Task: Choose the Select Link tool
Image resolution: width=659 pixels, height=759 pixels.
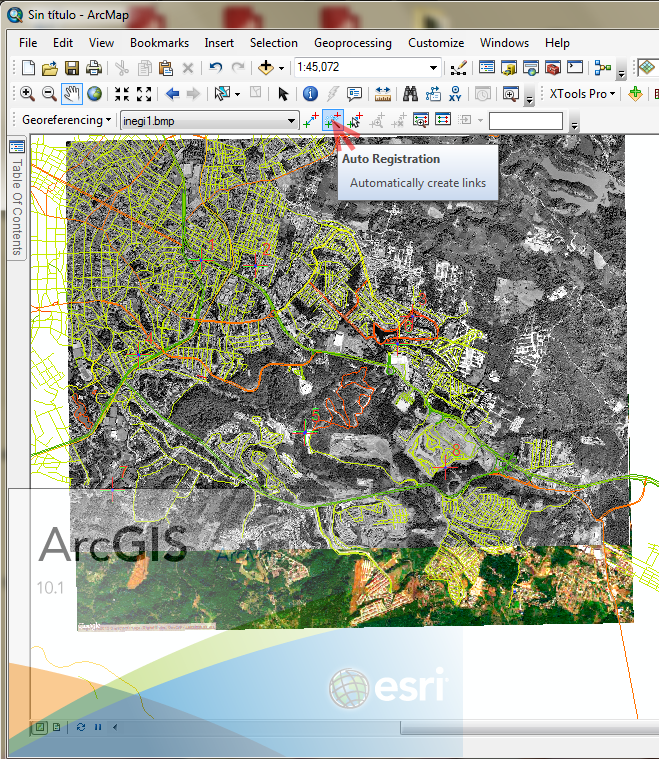Action: (x=355, y=120)
